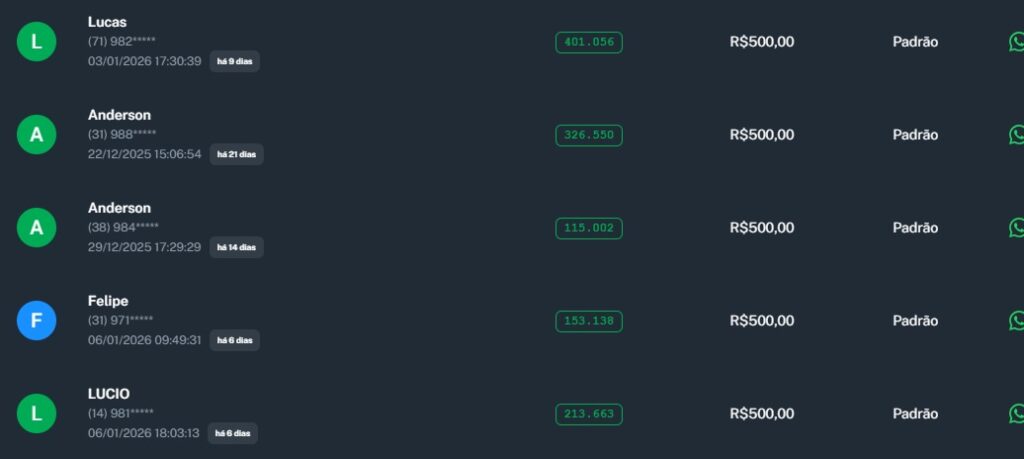Click the name Lucas
1024x459 pixels.
click(x=107, y=22)
